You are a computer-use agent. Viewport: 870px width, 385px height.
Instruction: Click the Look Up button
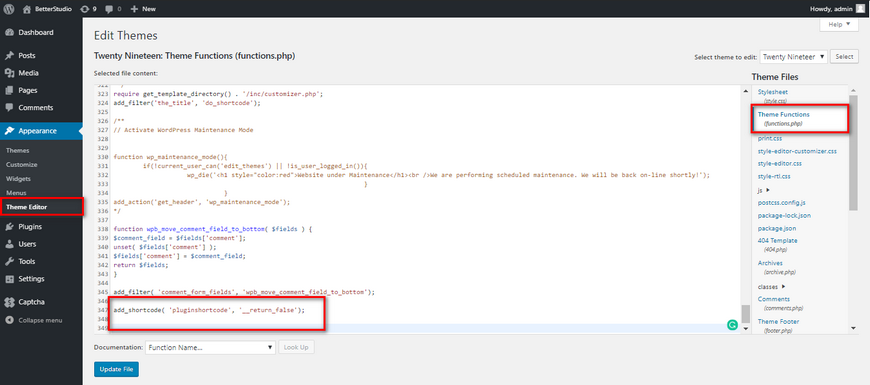pyautogui.click(x=296, y=347)
